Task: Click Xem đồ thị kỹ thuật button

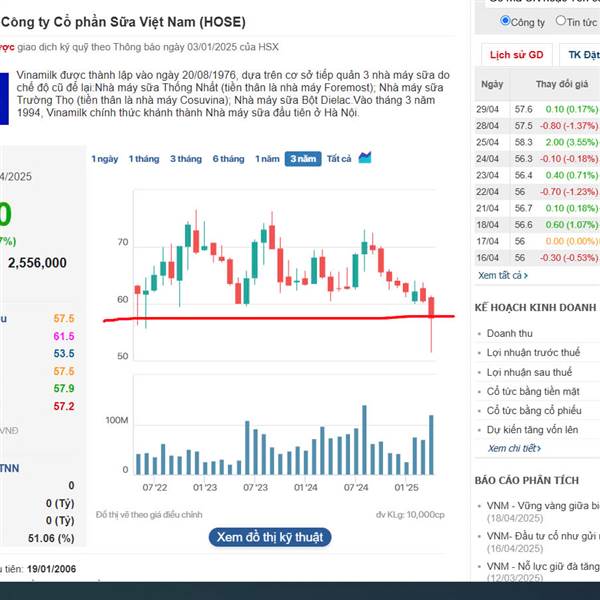Action: [x=270, y=537]
